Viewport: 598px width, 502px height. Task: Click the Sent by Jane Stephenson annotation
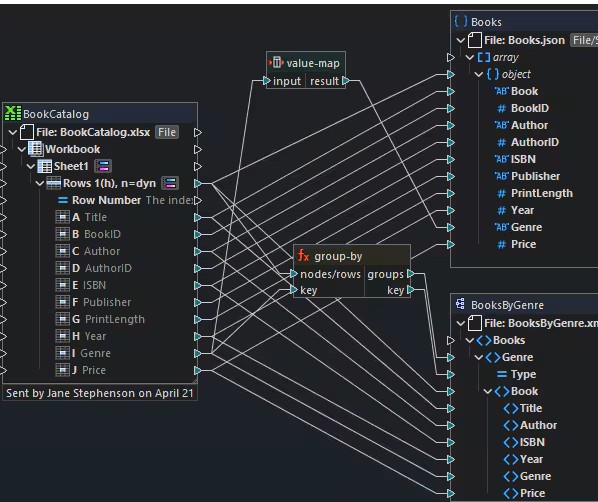pyautogui.click(x=100, y=393)
